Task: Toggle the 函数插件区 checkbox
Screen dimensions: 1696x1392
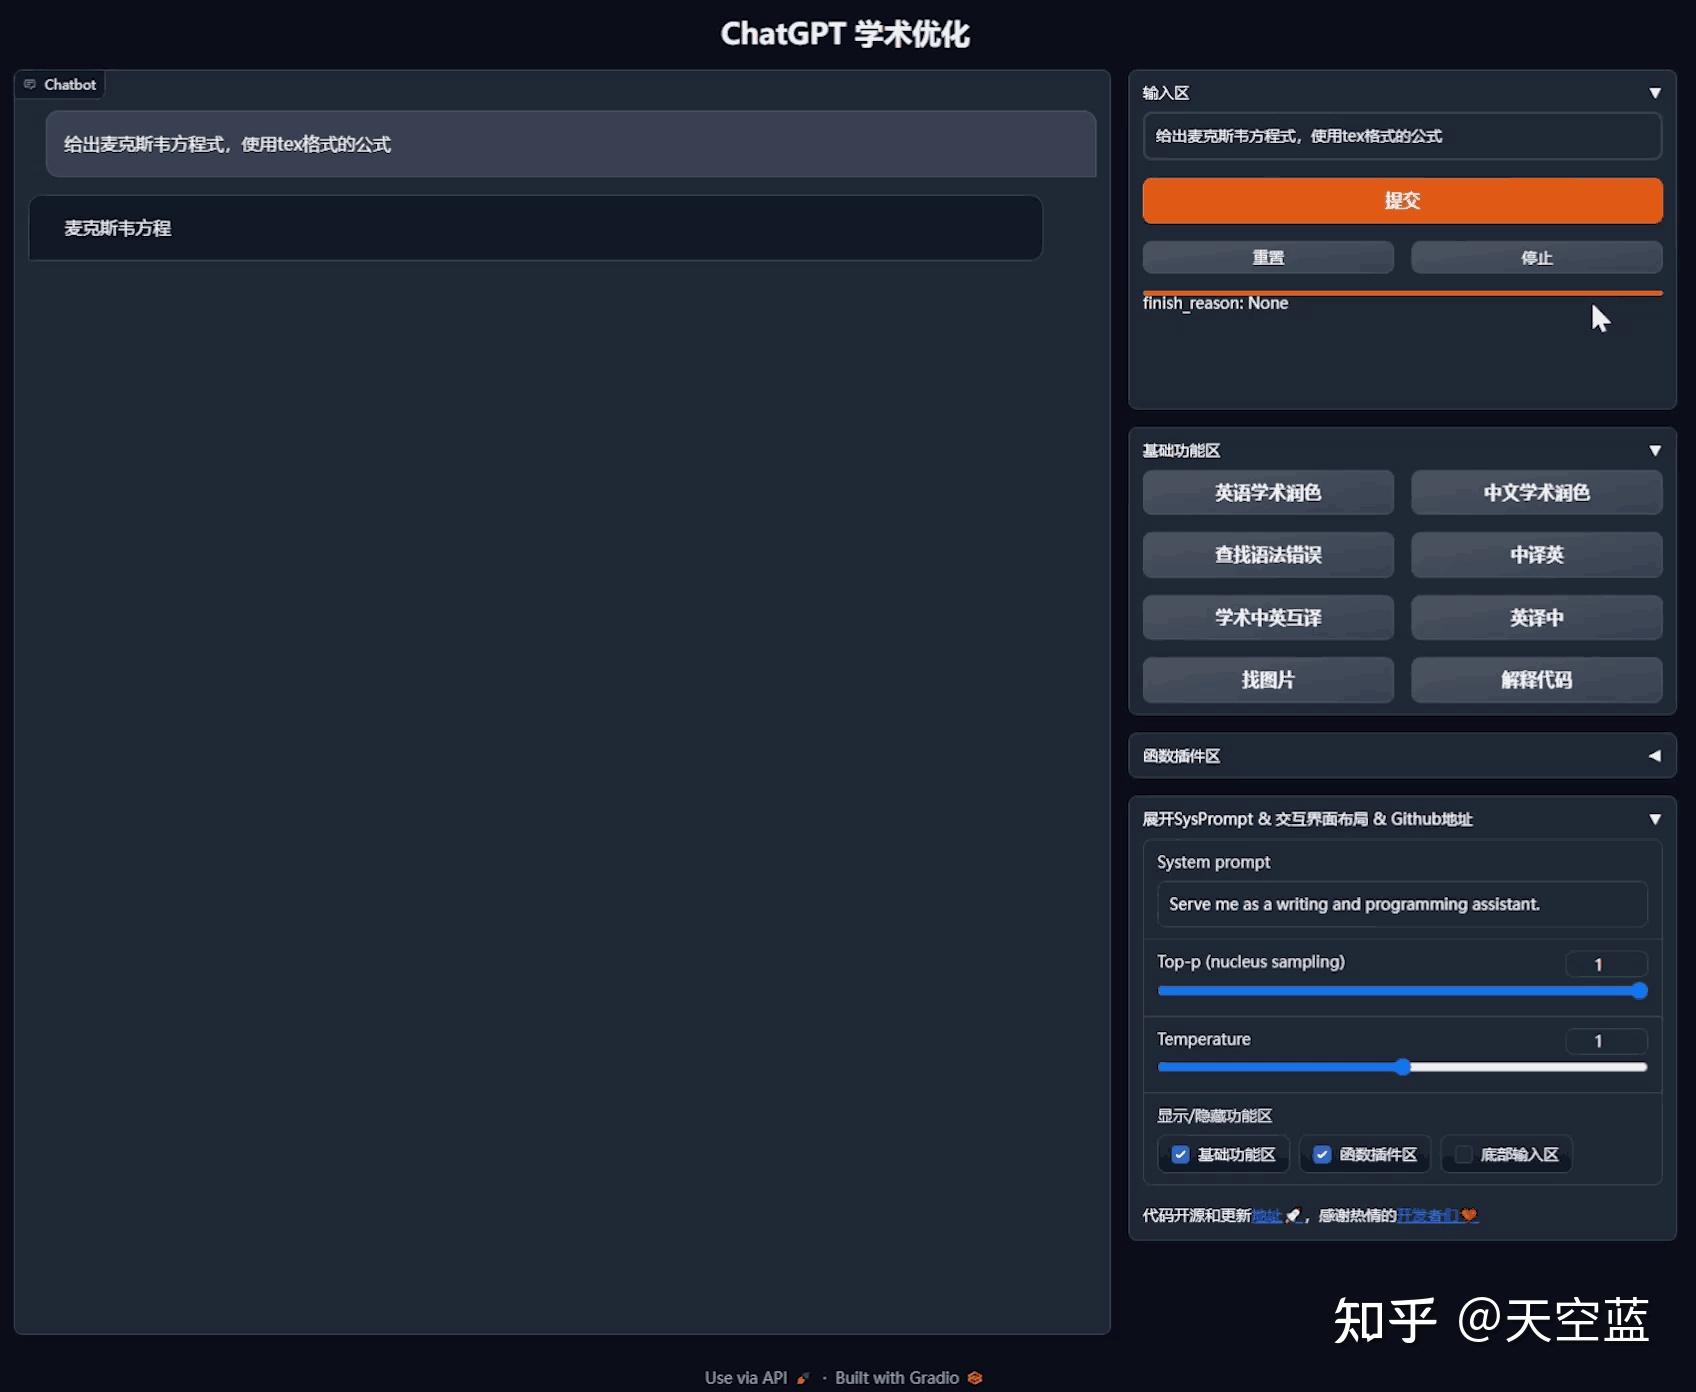Action: [x=1322, y=1154]
